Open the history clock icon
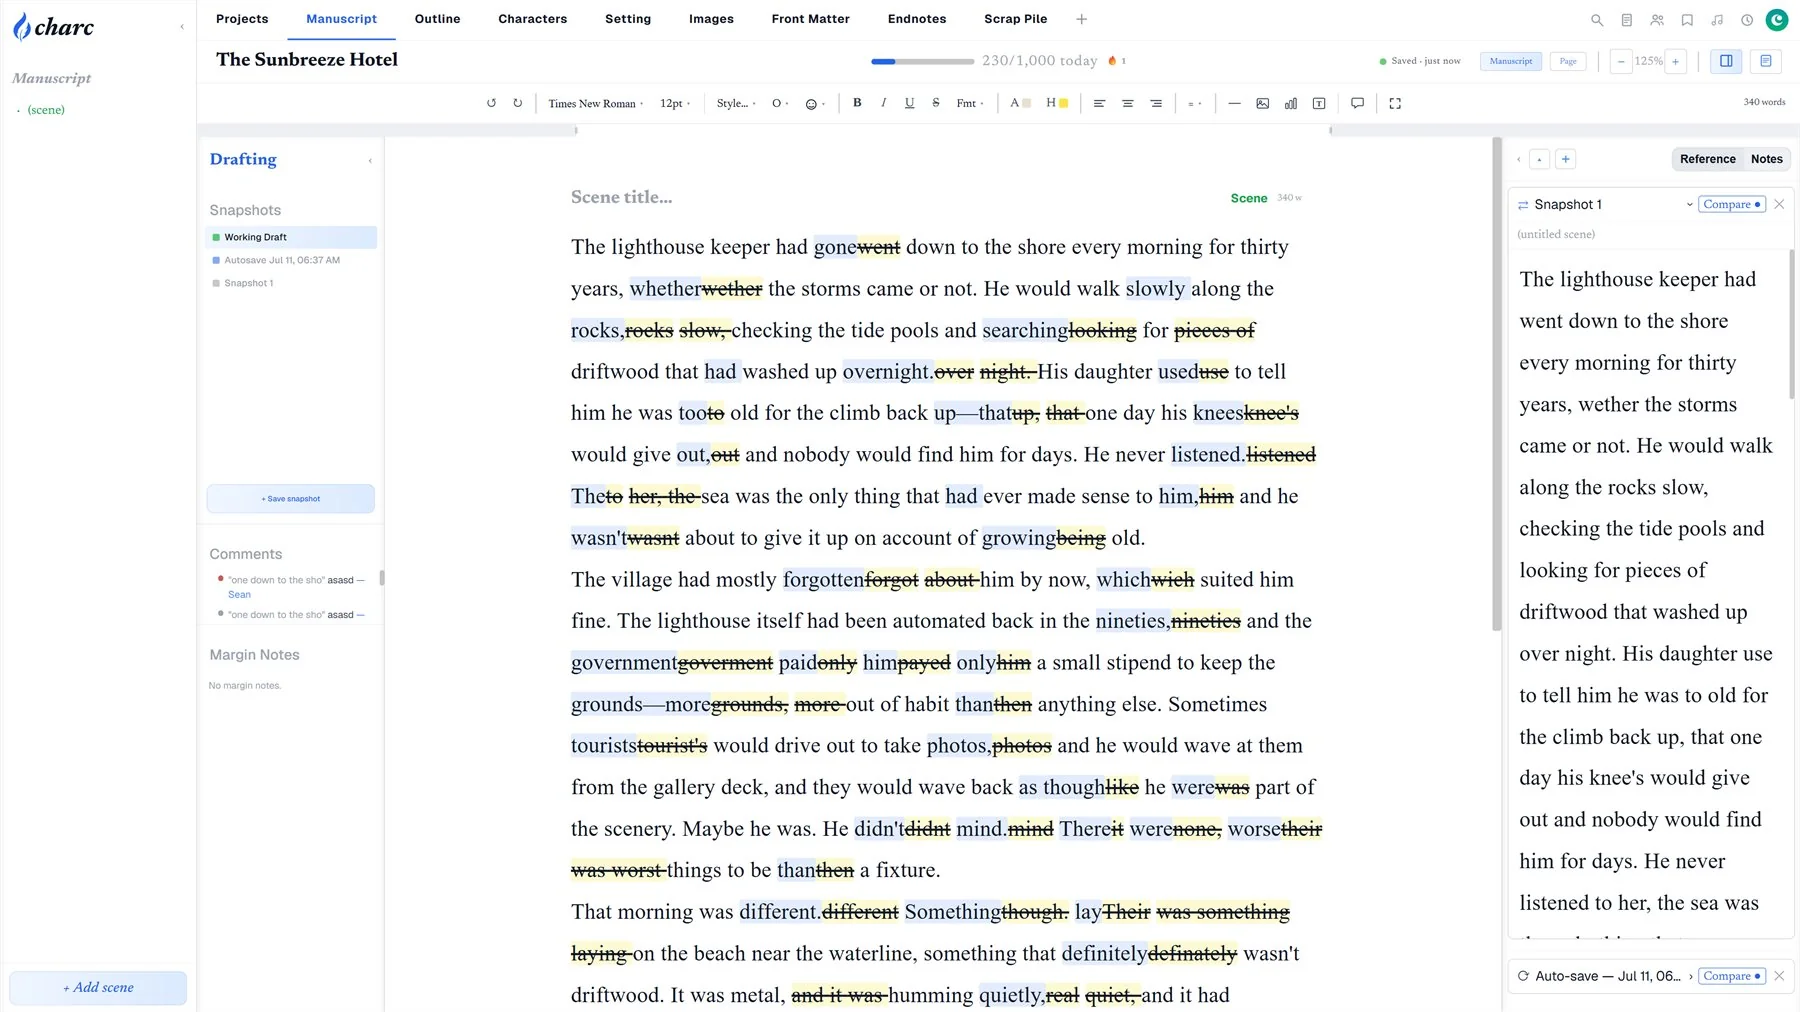Viewport: 1800px width, 1012px height. coord(1747,20)
